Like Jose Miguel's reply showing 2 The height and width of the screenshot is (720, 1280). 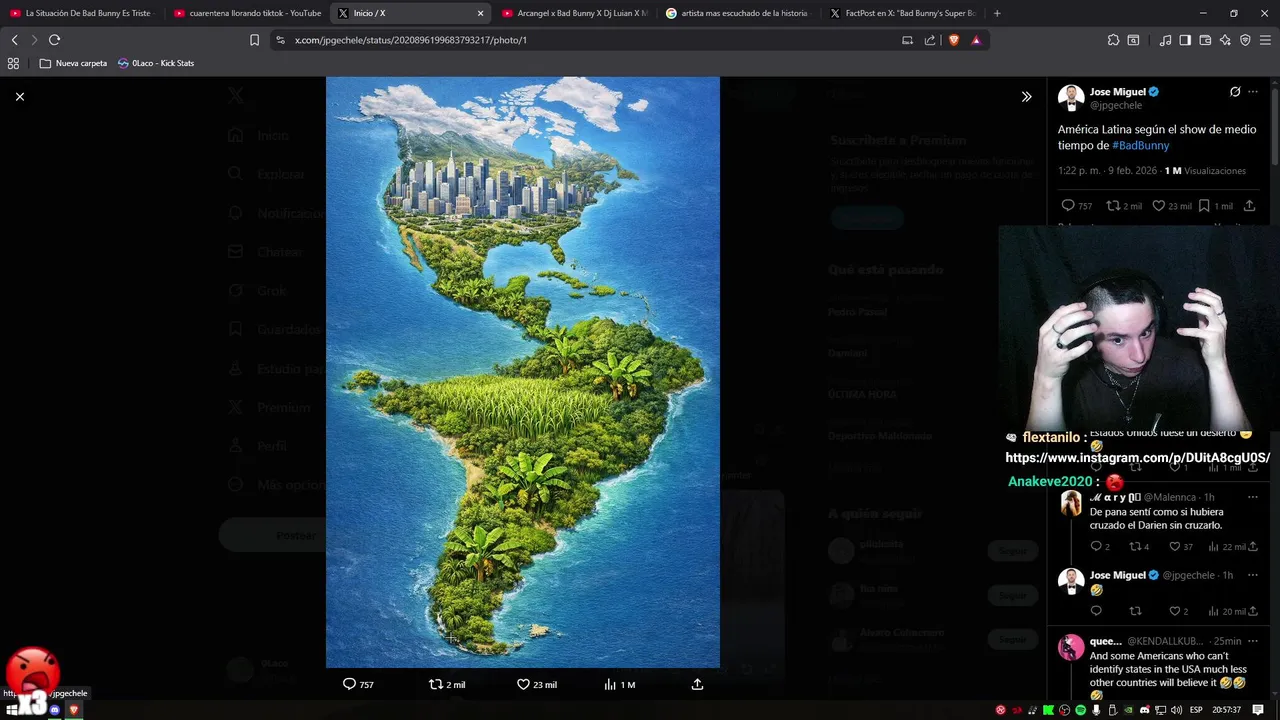(x=1176, y=611)
